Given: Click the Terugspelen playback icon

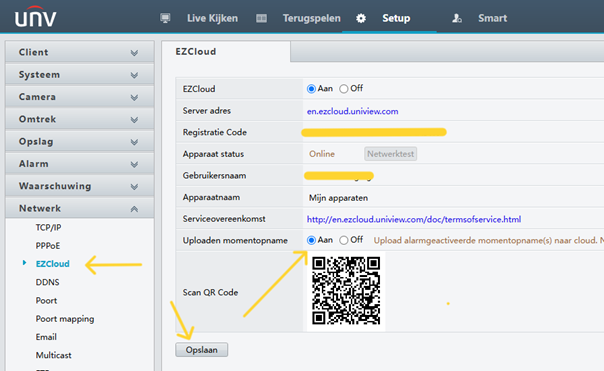Looking at the screenshot, I should pos(262,18).
